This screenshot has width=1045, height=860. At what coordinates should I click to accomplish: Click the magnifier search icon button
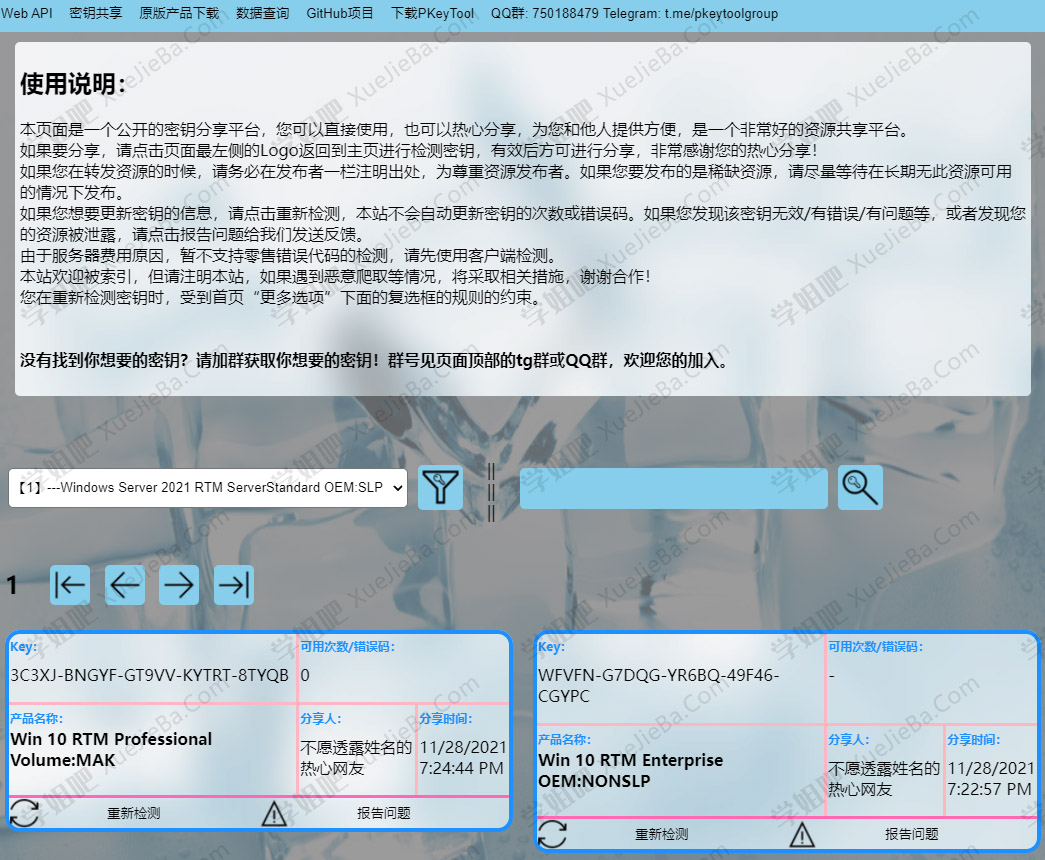point(860,487)
